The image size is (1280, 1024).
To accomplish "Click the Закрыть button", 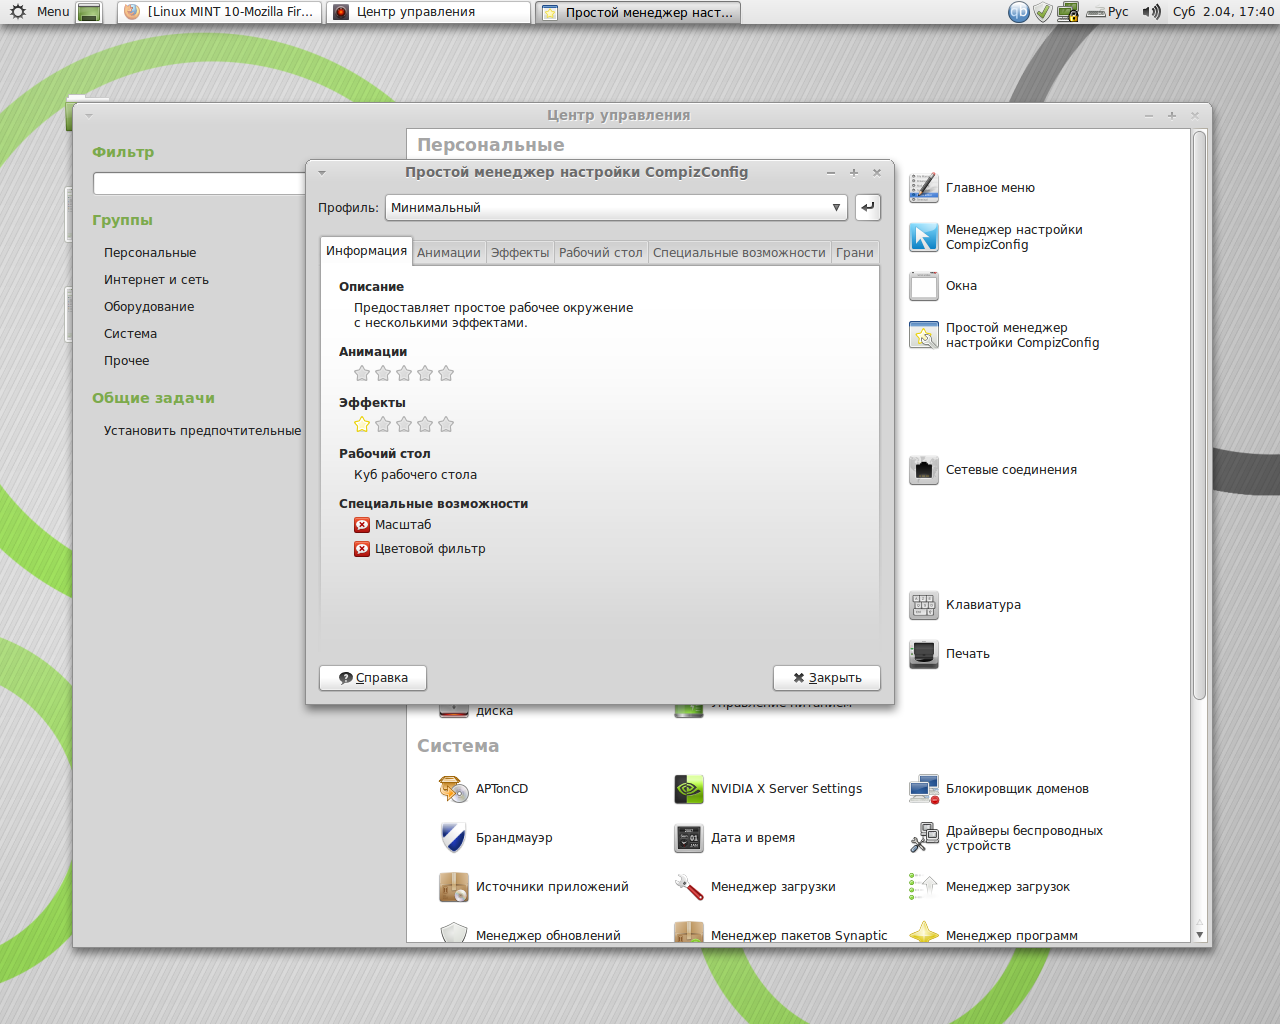I will [x=826, y=678].
